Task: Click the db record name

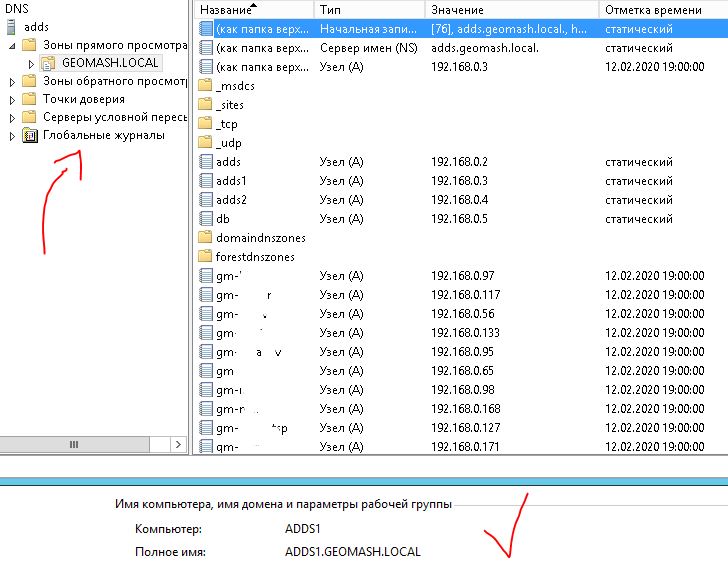Action: pyautogui.click(x=223, y=219)
